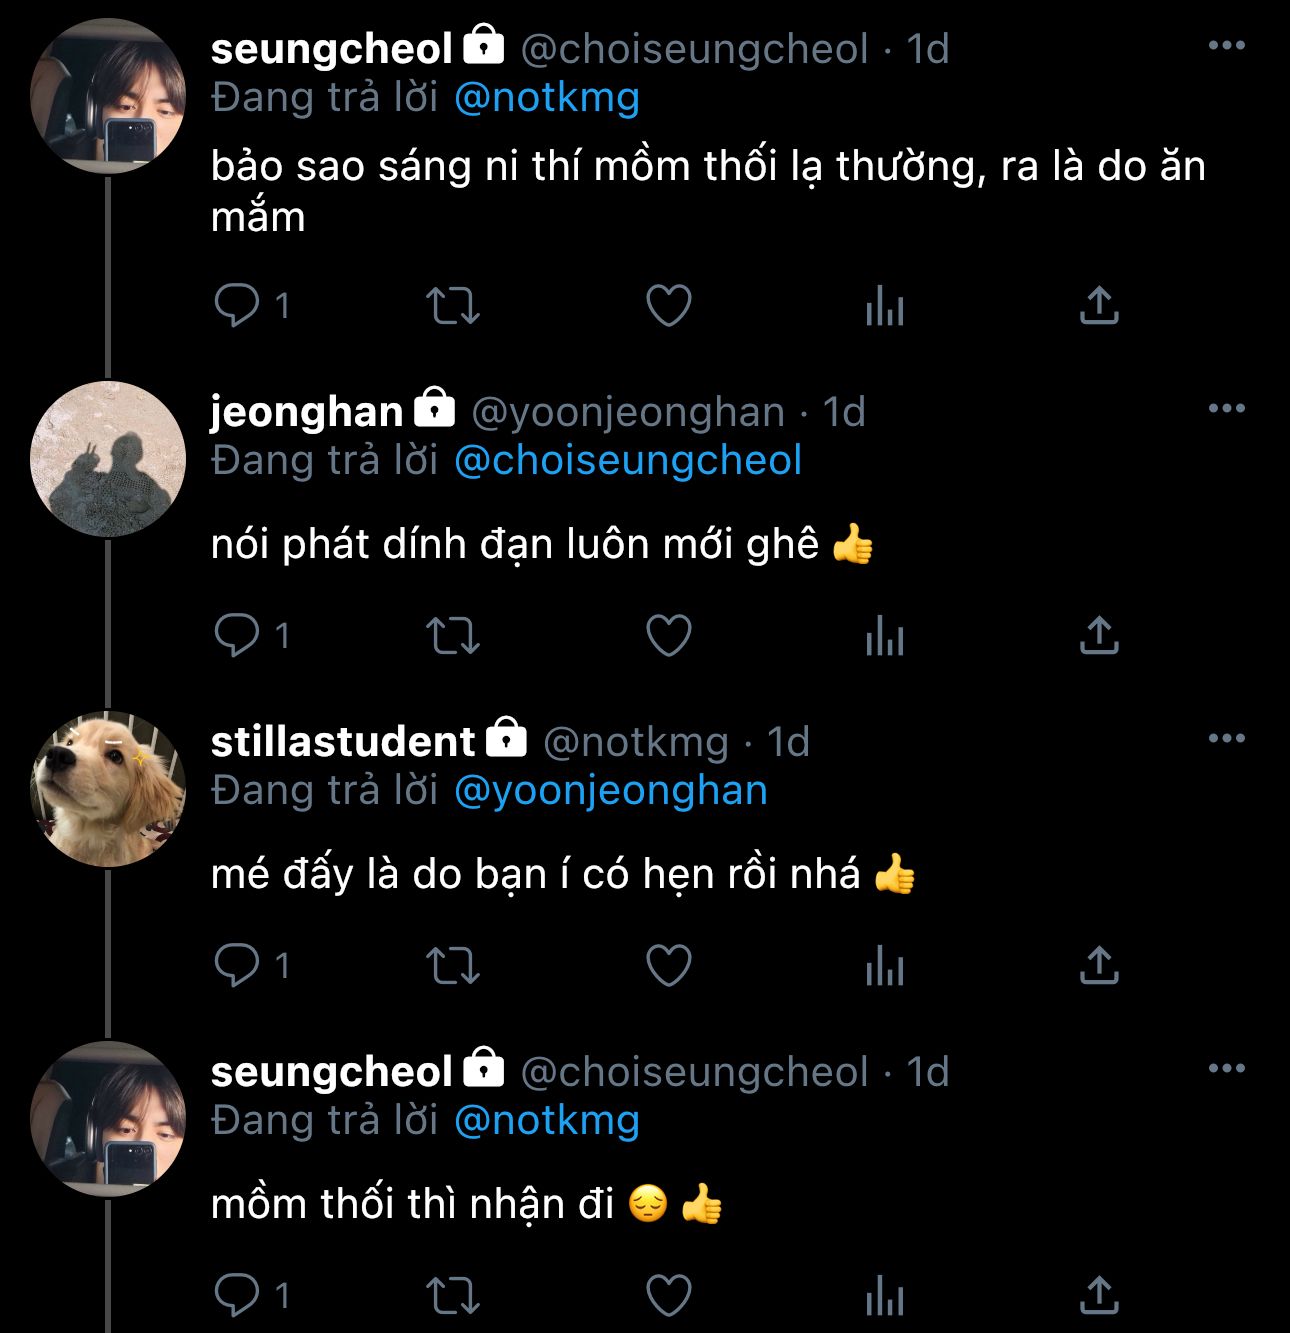Retweet seungcheol's first tweet
Viewport: 1290px width, 1333px height.
coord(453,306)
